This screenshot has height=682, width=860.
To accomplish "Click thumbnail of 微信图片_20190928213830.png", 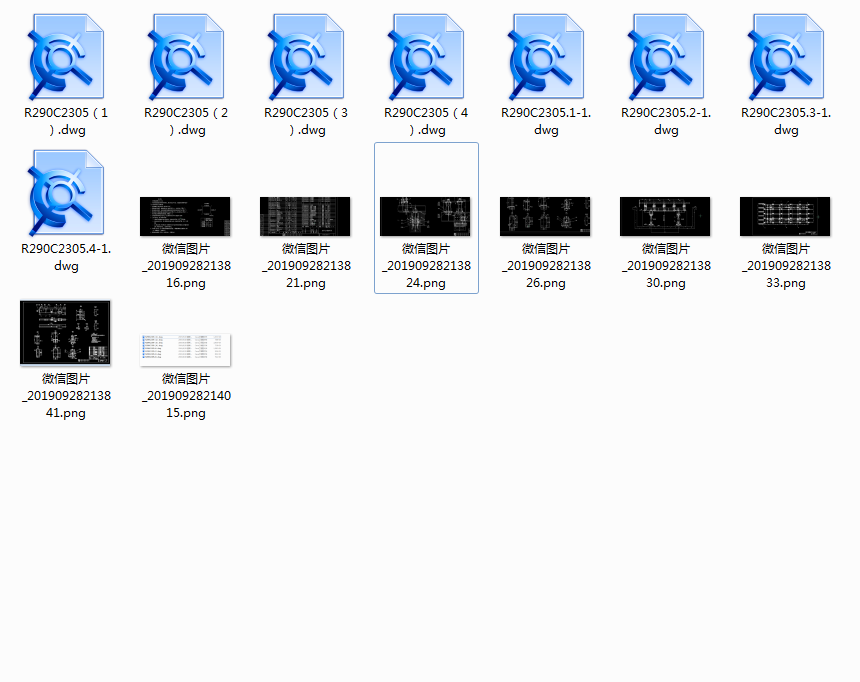I will [665, 217].
